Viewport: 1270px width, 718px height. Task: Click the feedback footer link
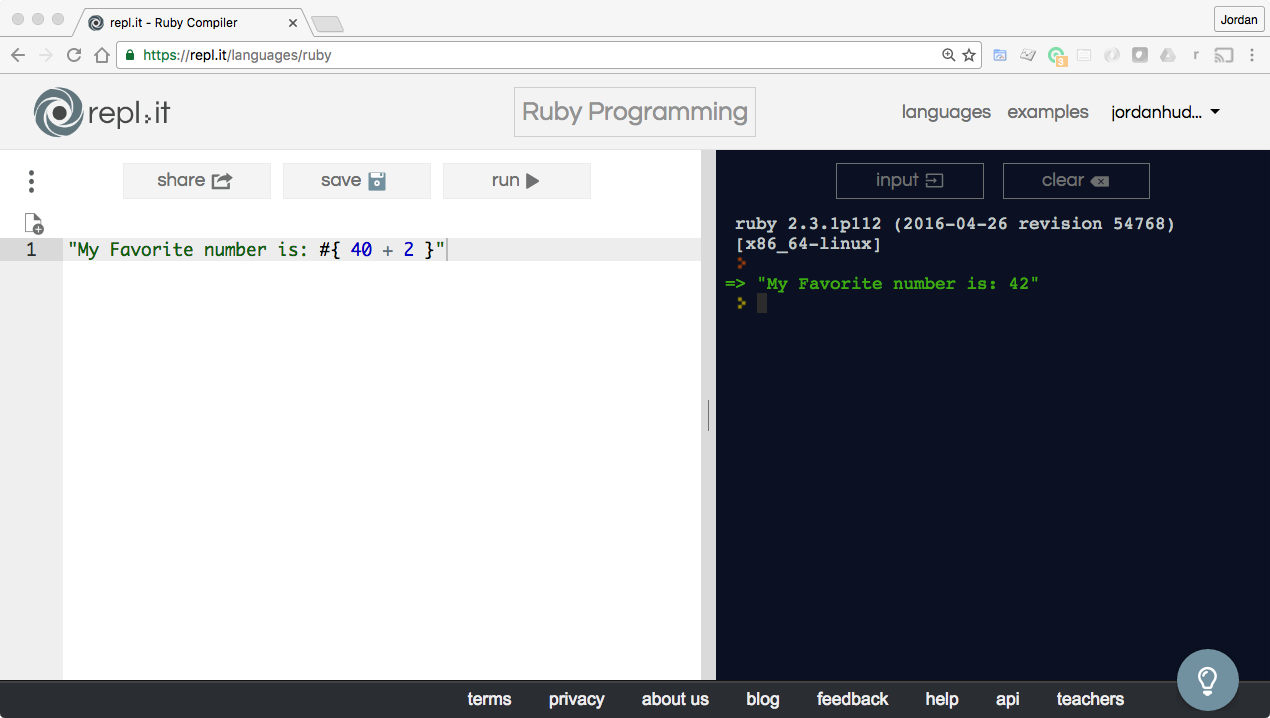click(x=852, y=699)
